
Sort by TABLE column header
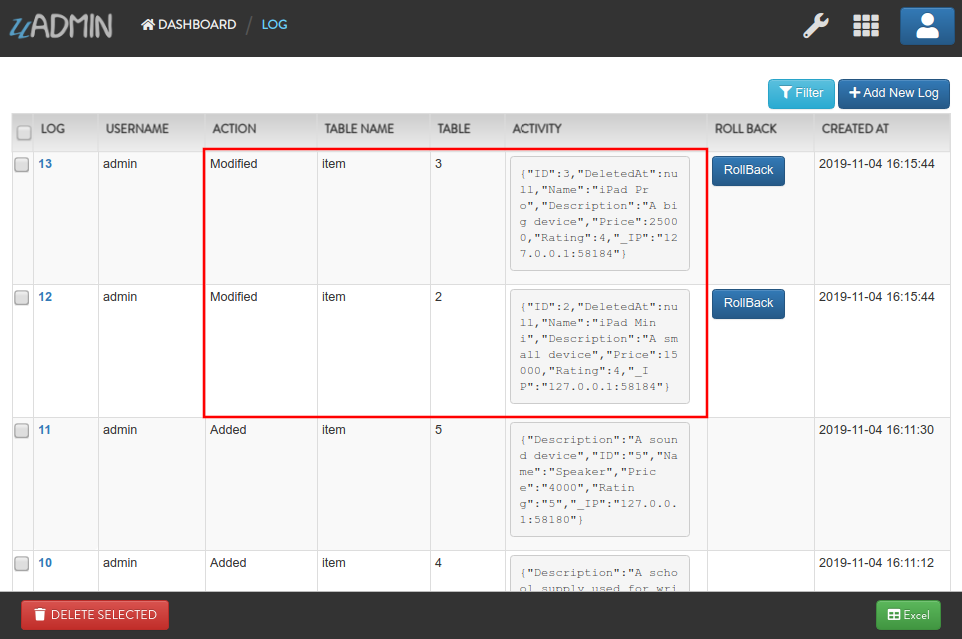pos(453,129)
